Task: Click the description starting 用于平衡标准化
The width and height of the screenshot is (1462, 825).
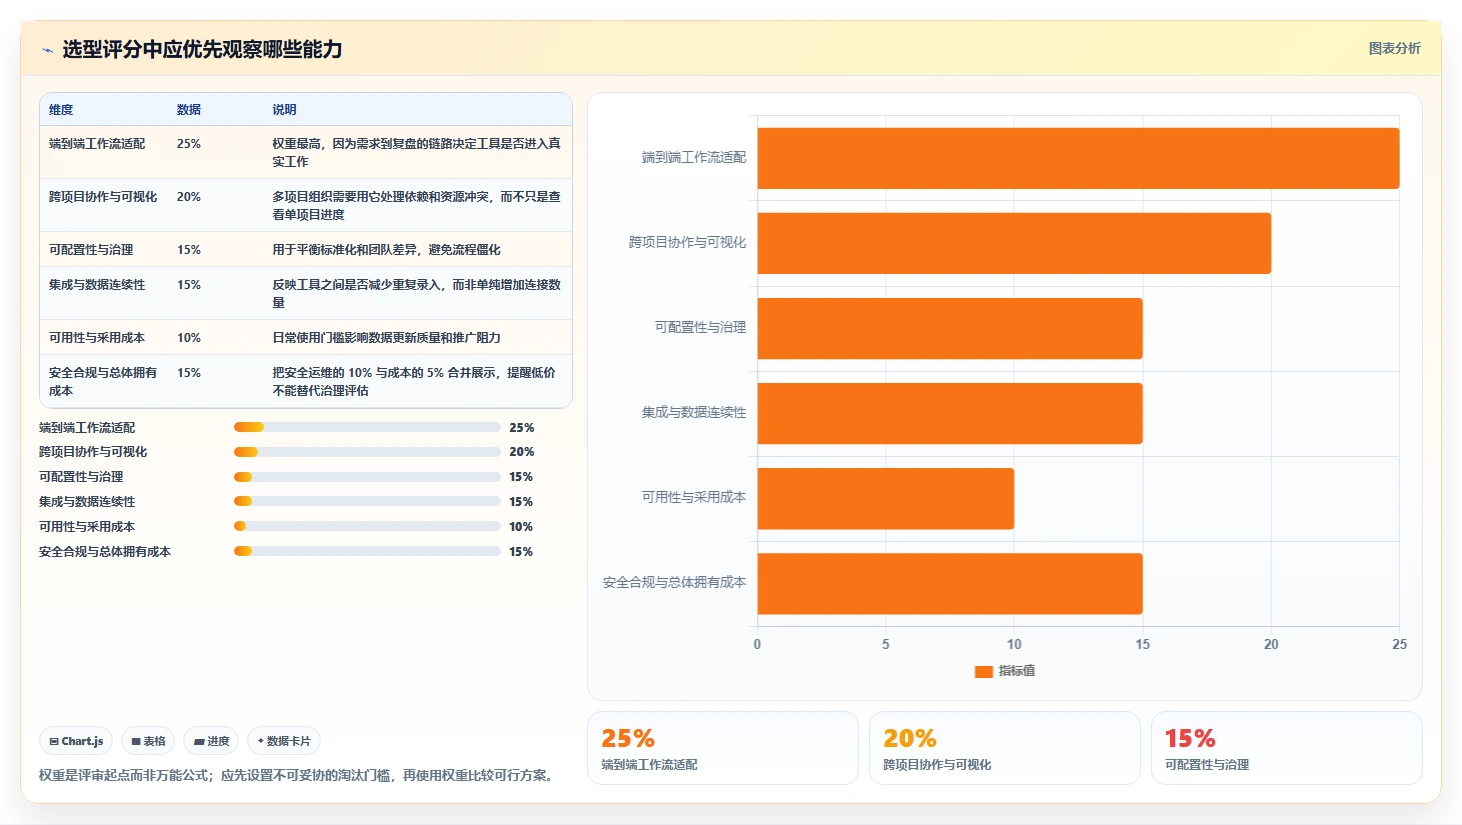Action: 386,250
